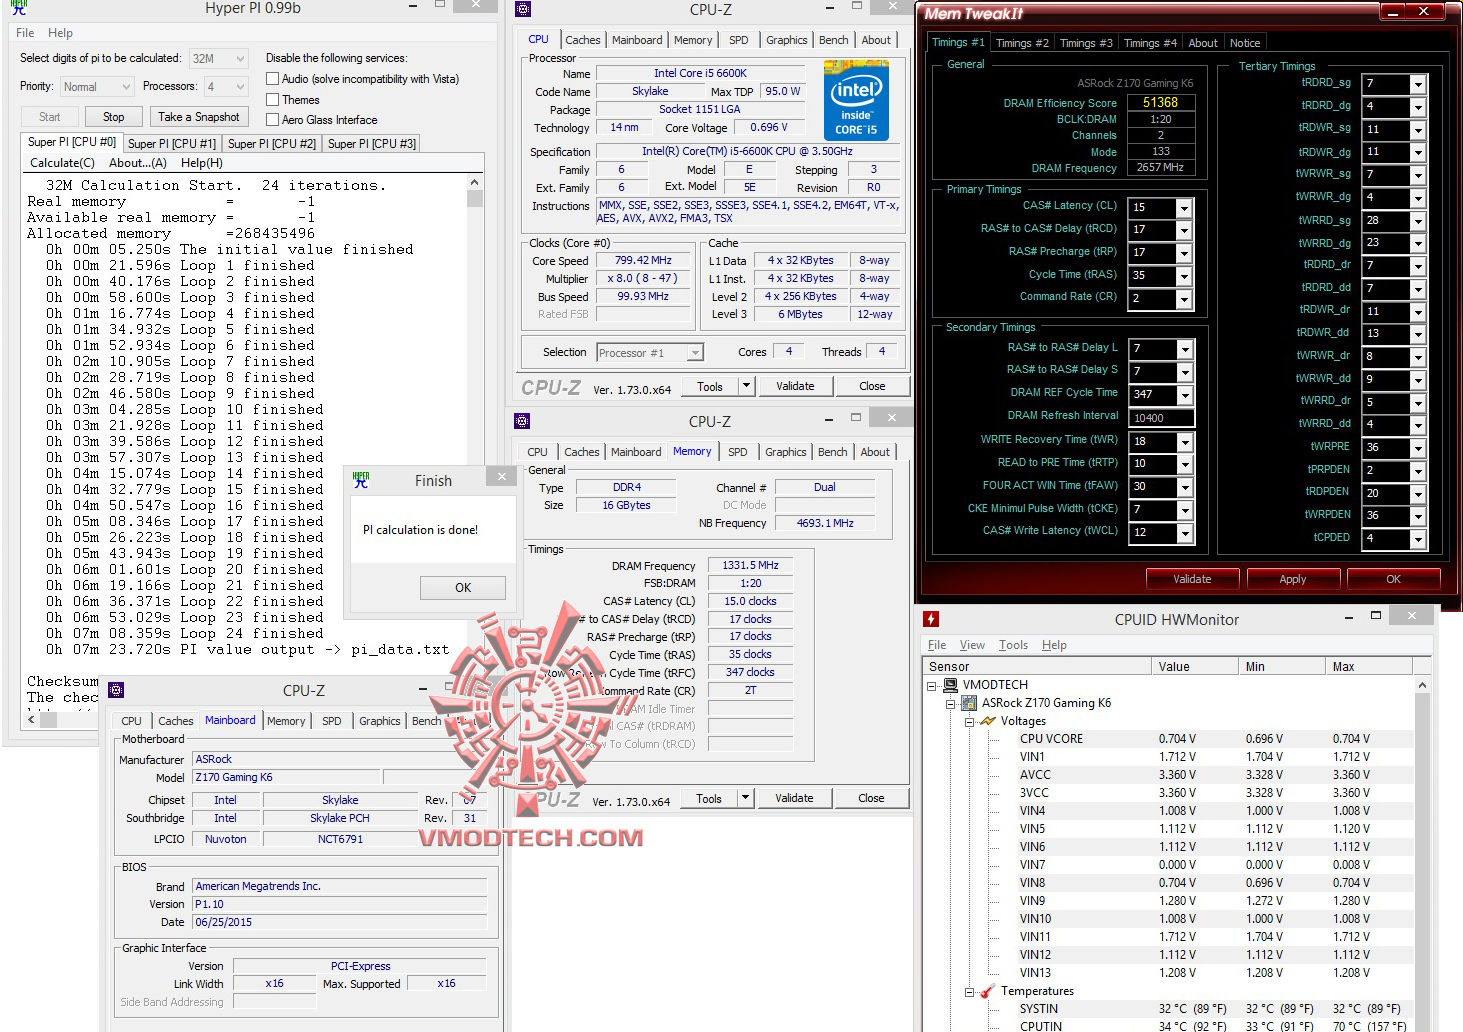1463x1032 pixels.
Task: Open the Processor #1 selection dropdown in CPU-Z
Action: point(650,352)
